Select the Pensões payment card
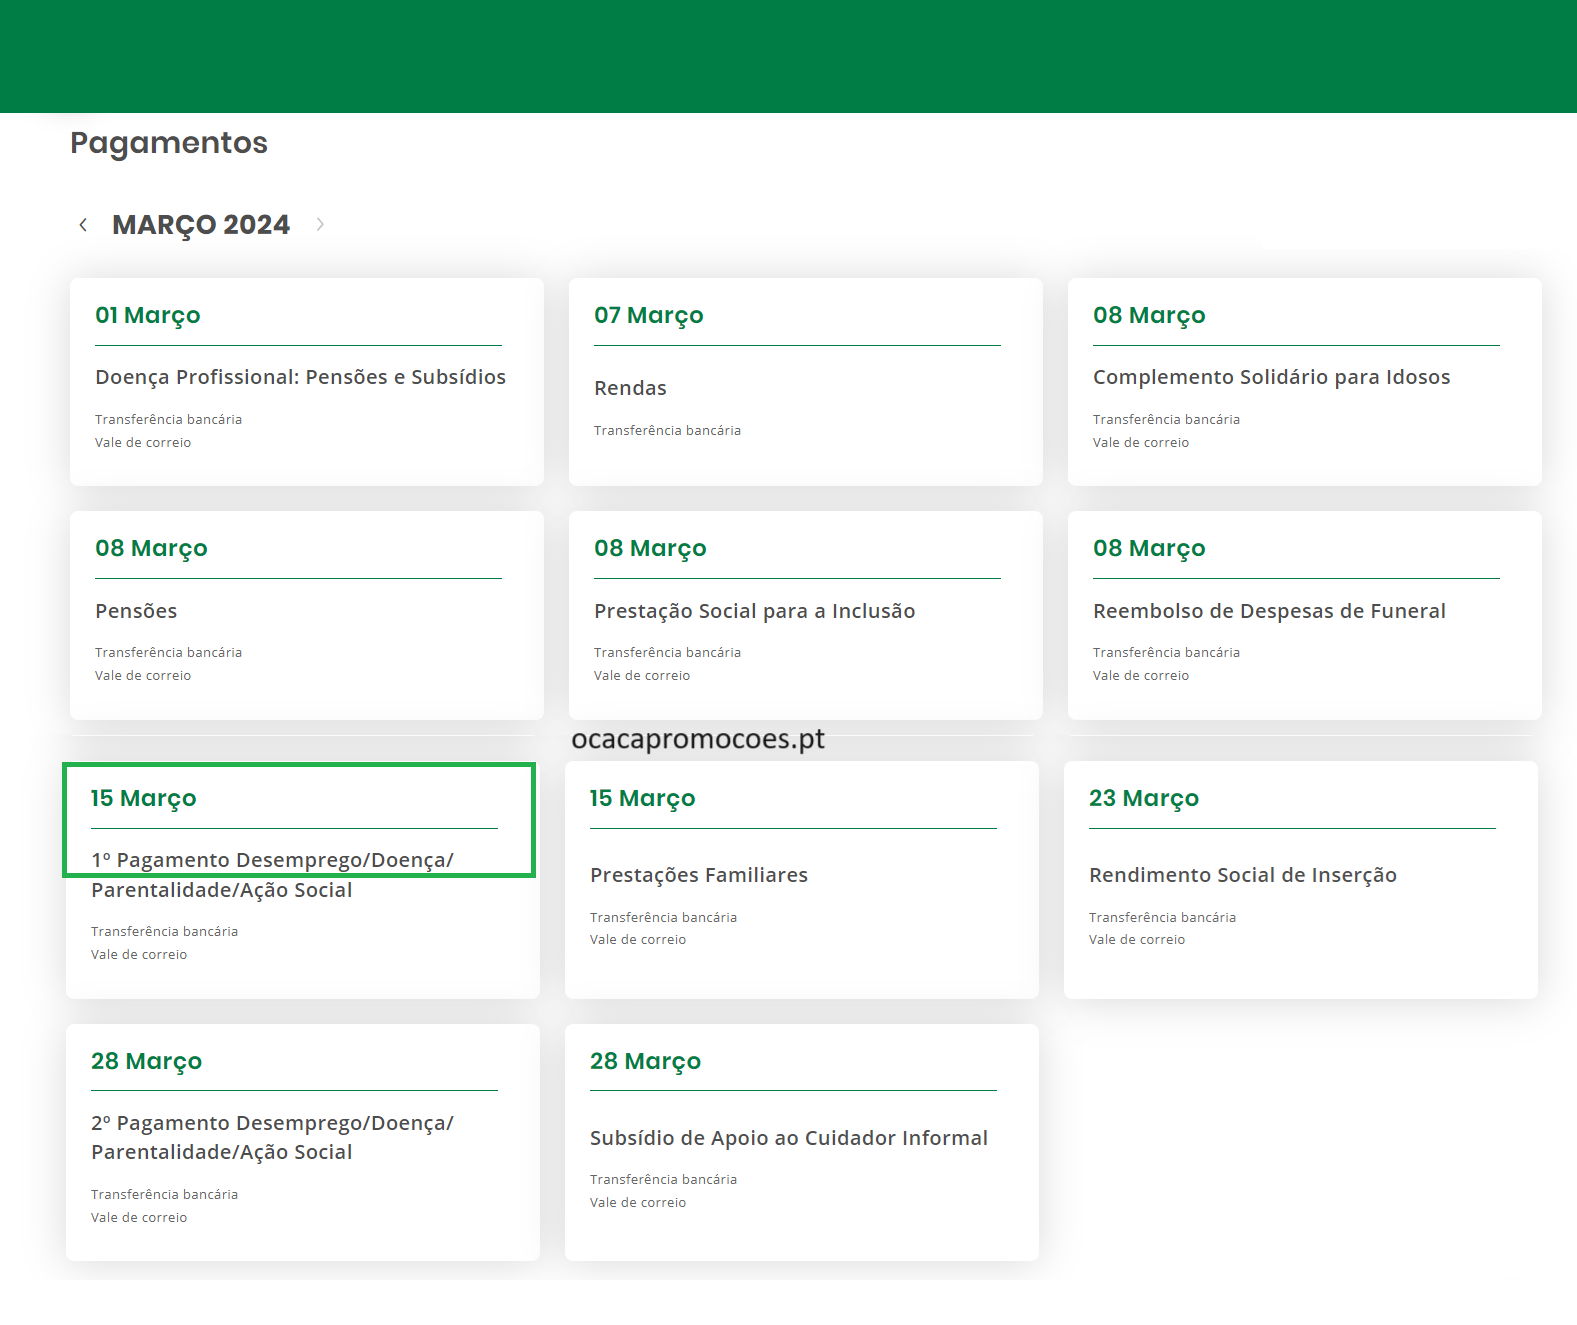The height and width of the screenshot is (1325, 1577). [x=136, y=611]
